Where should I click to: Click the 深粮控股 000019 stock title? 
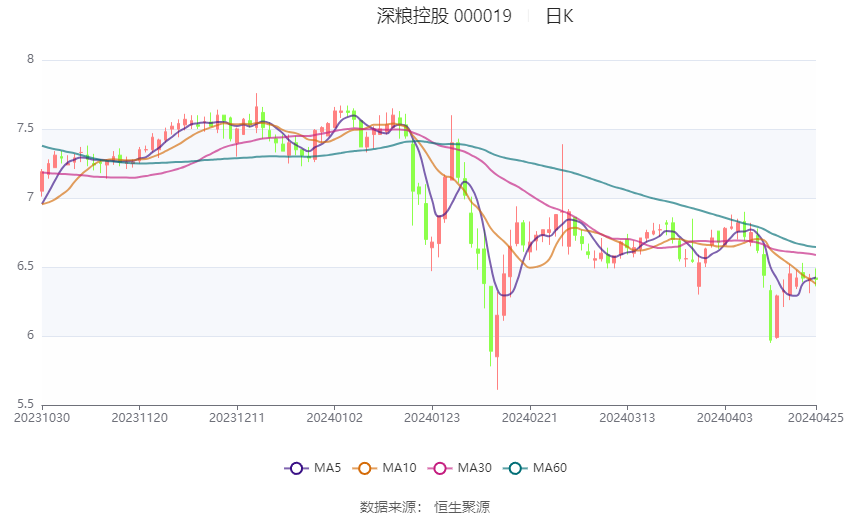[x=443, y=16]
